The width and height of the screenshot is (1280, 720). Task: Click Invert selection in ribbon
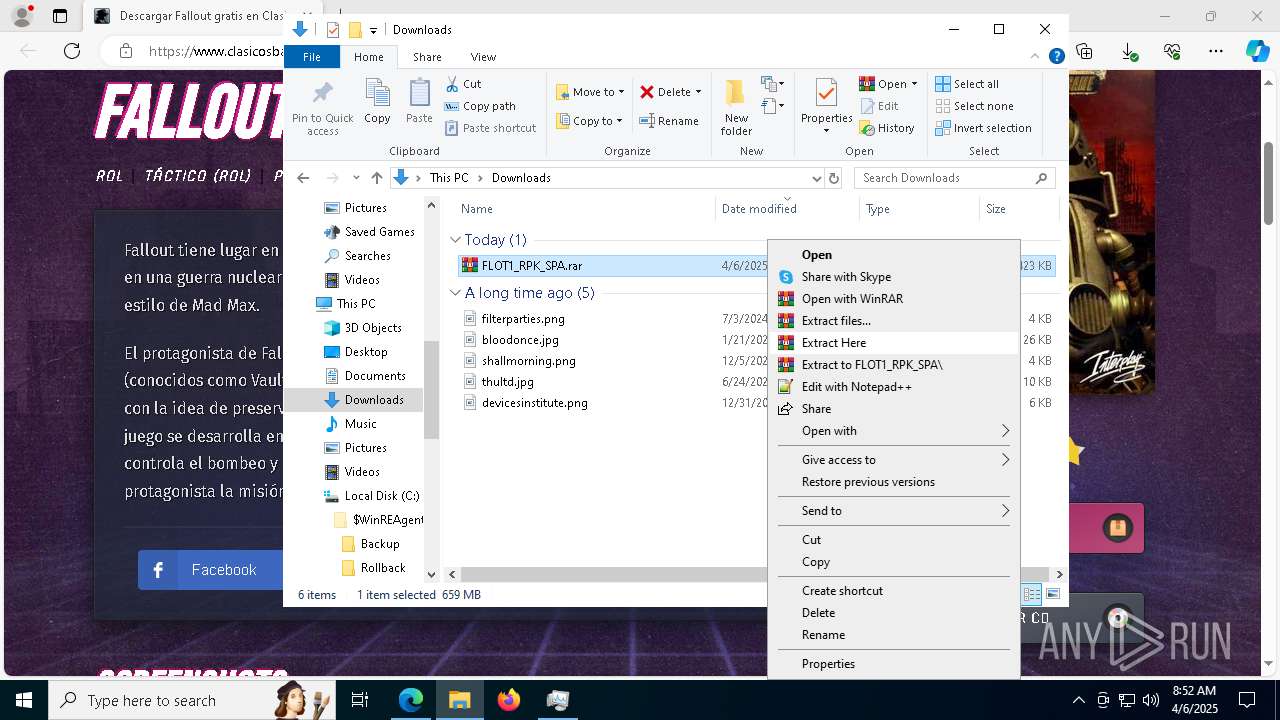(x=983, y=128)
